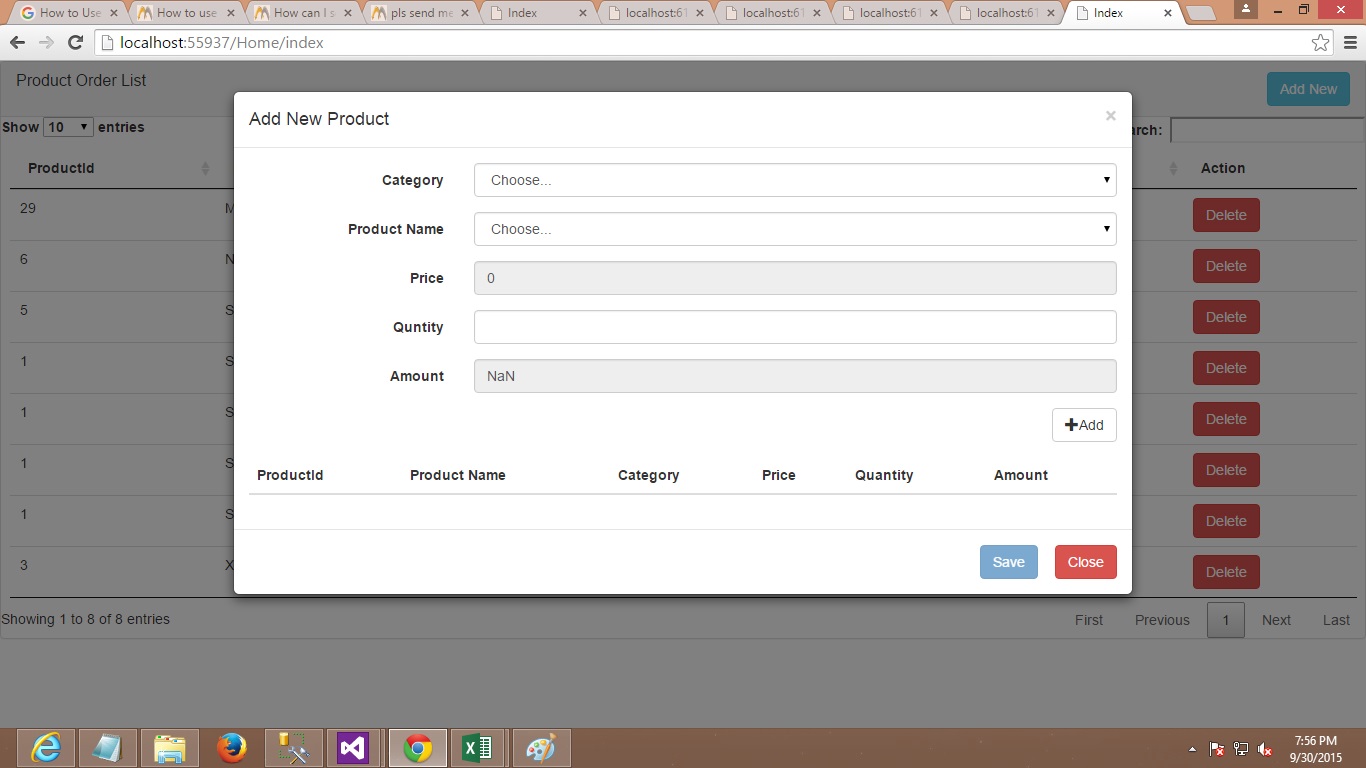
Task: Expand the Category dropdown
Action: 795,180
